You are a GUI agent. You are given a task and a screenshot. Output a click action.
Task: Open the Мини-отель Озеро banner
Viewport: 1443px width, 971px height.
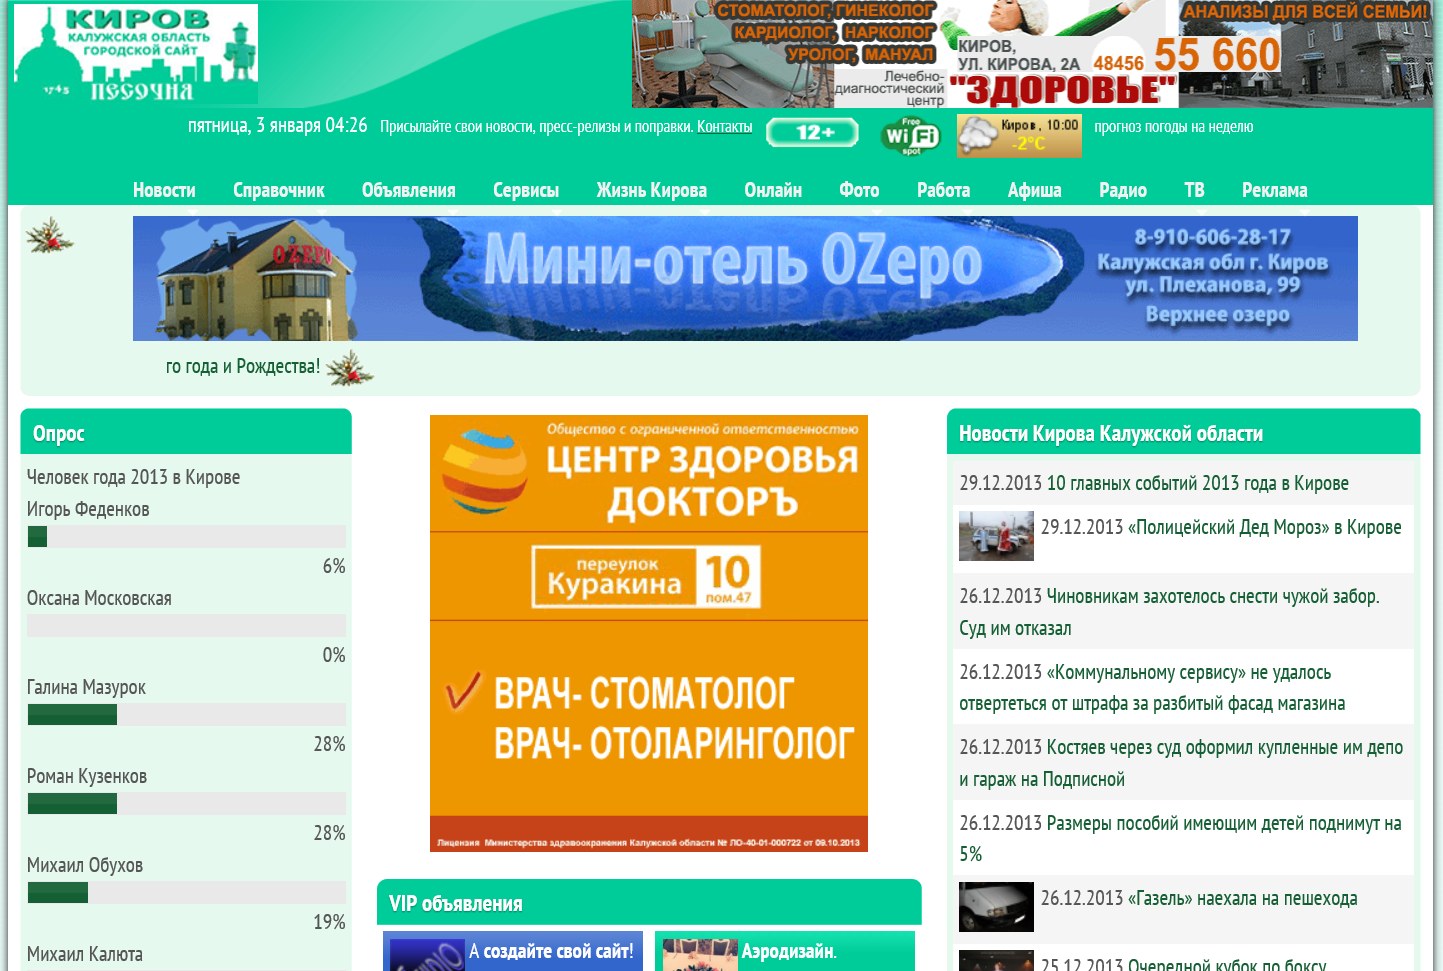coord(745,278)
